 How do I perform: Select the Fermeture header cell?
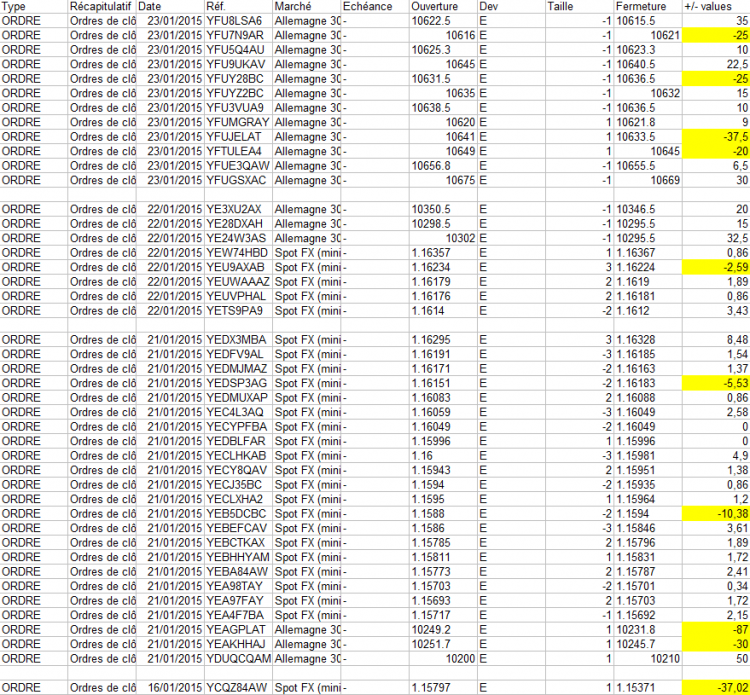[x=648, y=7]
